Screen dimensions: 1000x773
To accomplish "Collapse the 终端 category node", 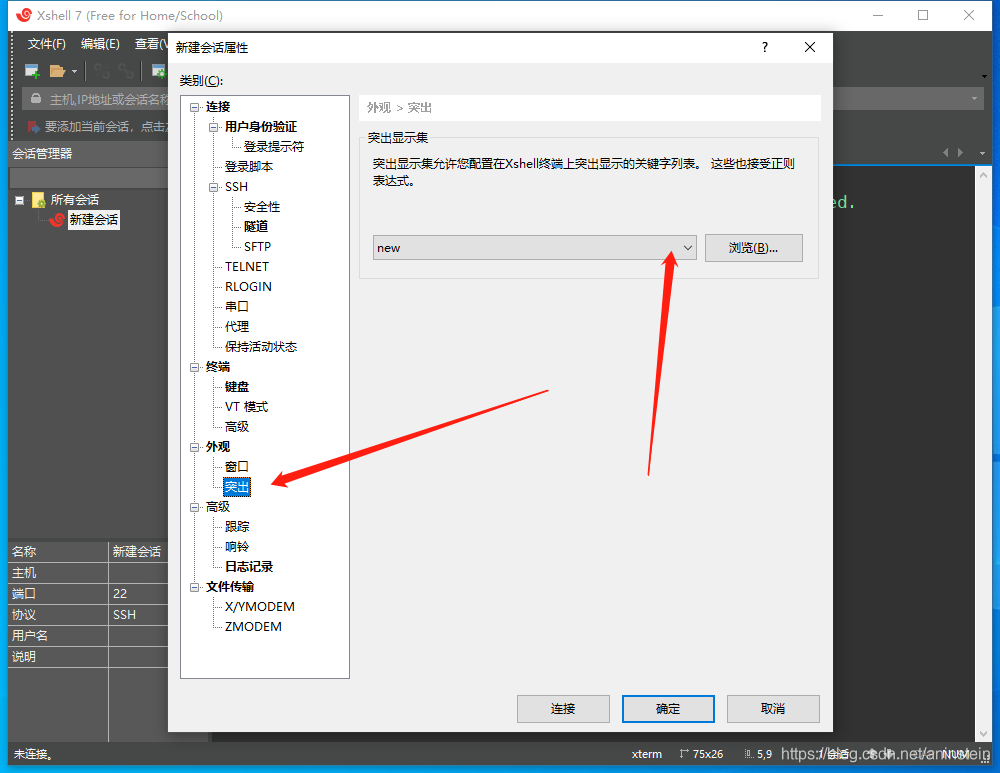I will point(195,367).
